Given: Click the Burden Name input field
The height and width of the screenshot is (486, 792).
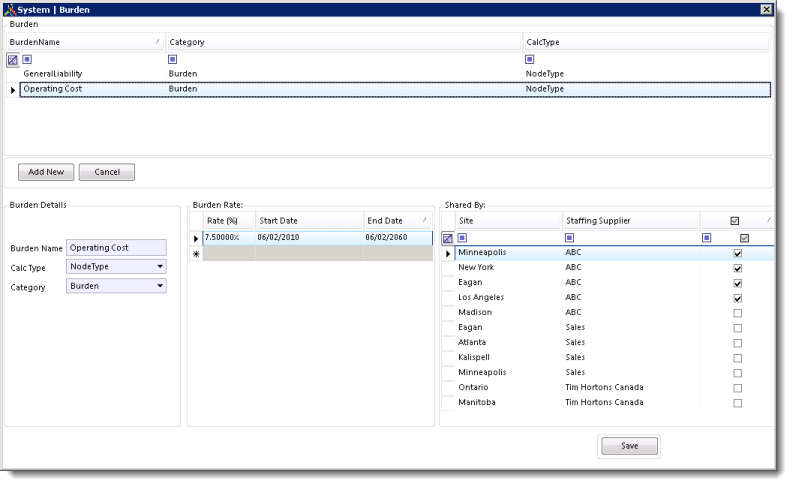Looking at the screenshot, I should pos(116,248).
